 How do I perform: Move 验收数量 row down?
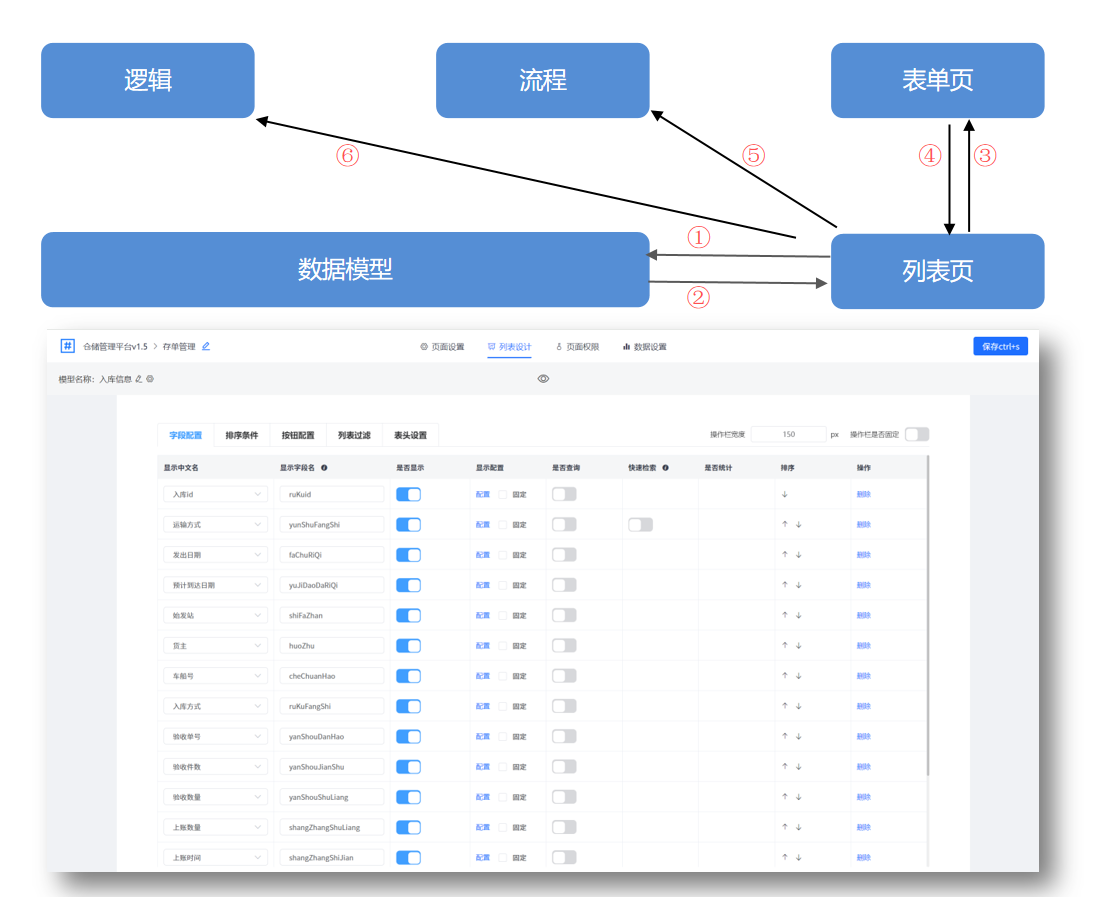(x=798, y=796)
